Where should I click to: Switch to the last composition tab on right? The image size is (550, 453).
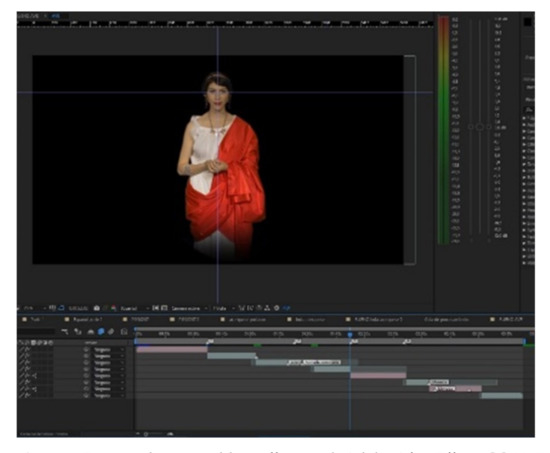[x=508, y=319]
